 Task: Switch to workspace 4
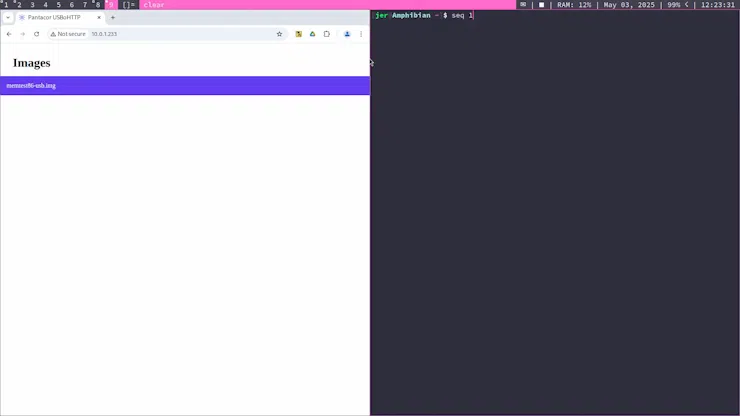[x=46, y=5]
